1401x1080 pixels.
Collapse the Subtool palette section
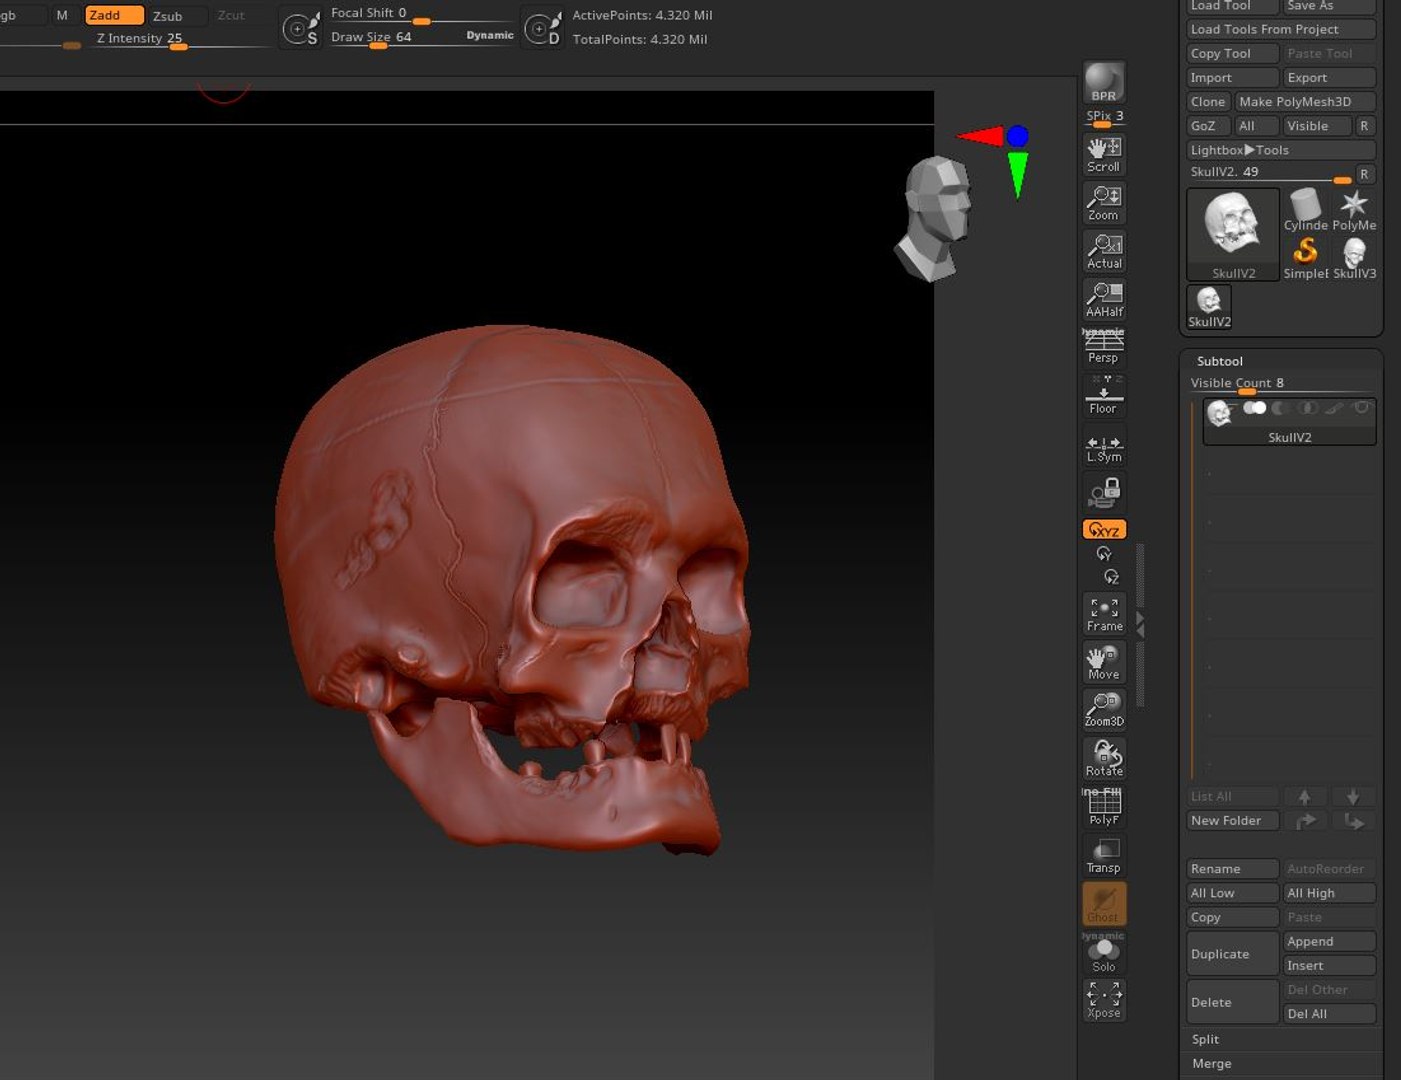(x=1219, y=361)
